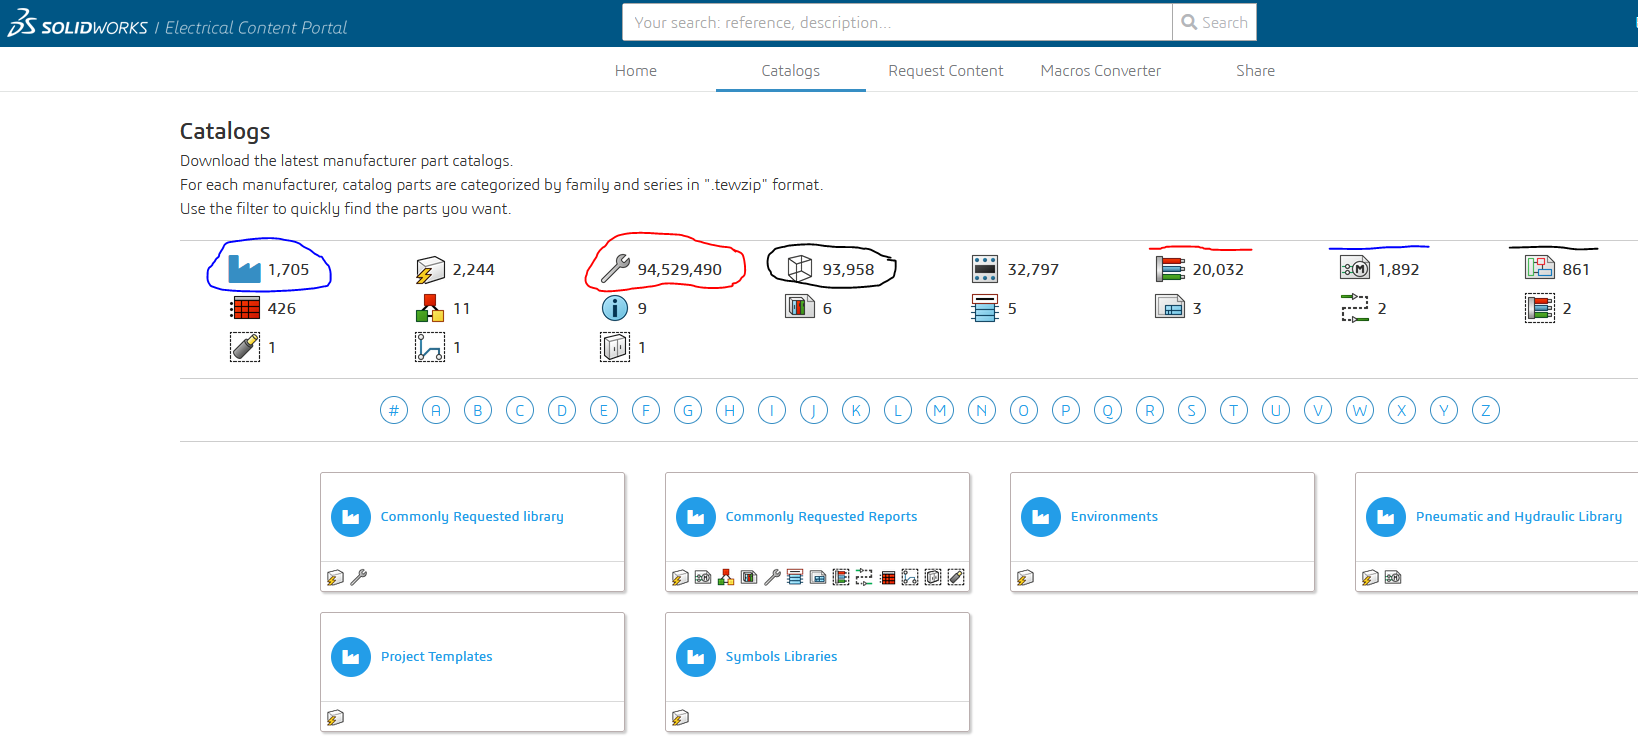Click the books library icon showing 6
The image size is (1638, 741).
coord(800,308)
